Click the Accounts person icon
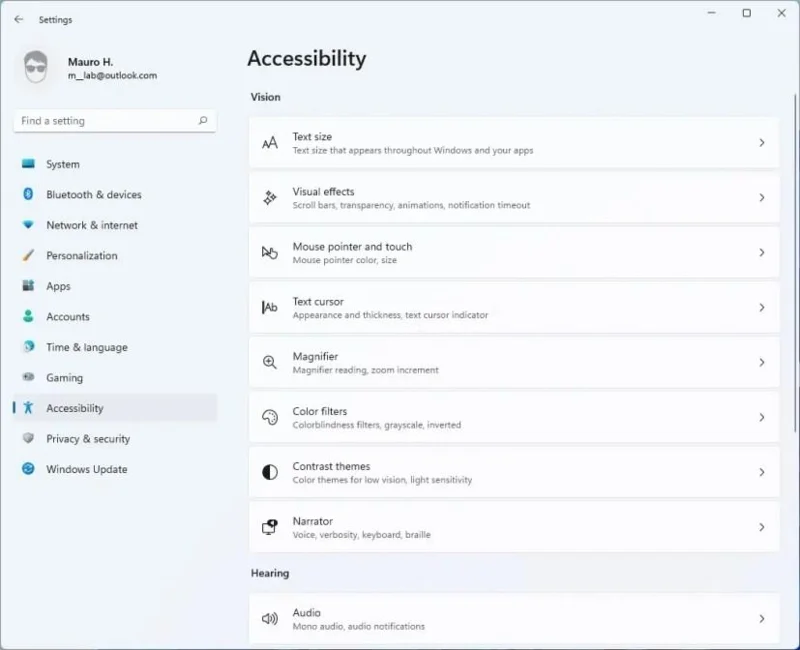 pos(28,316)
